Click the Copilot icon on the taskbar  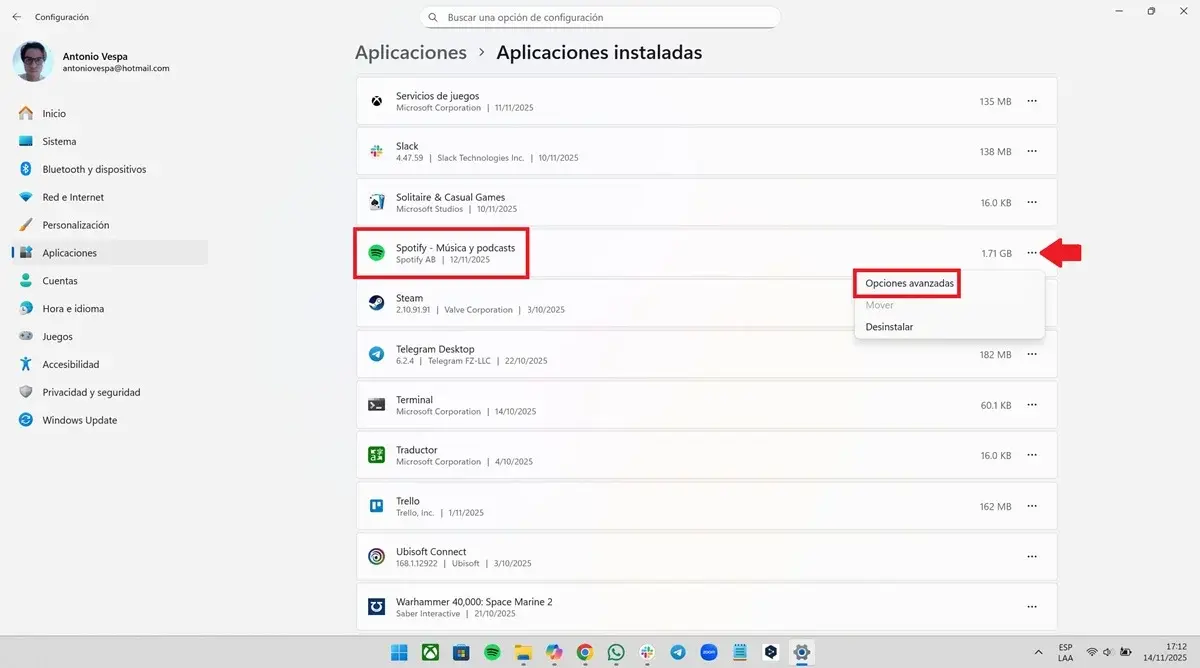[x=553, y=652]
